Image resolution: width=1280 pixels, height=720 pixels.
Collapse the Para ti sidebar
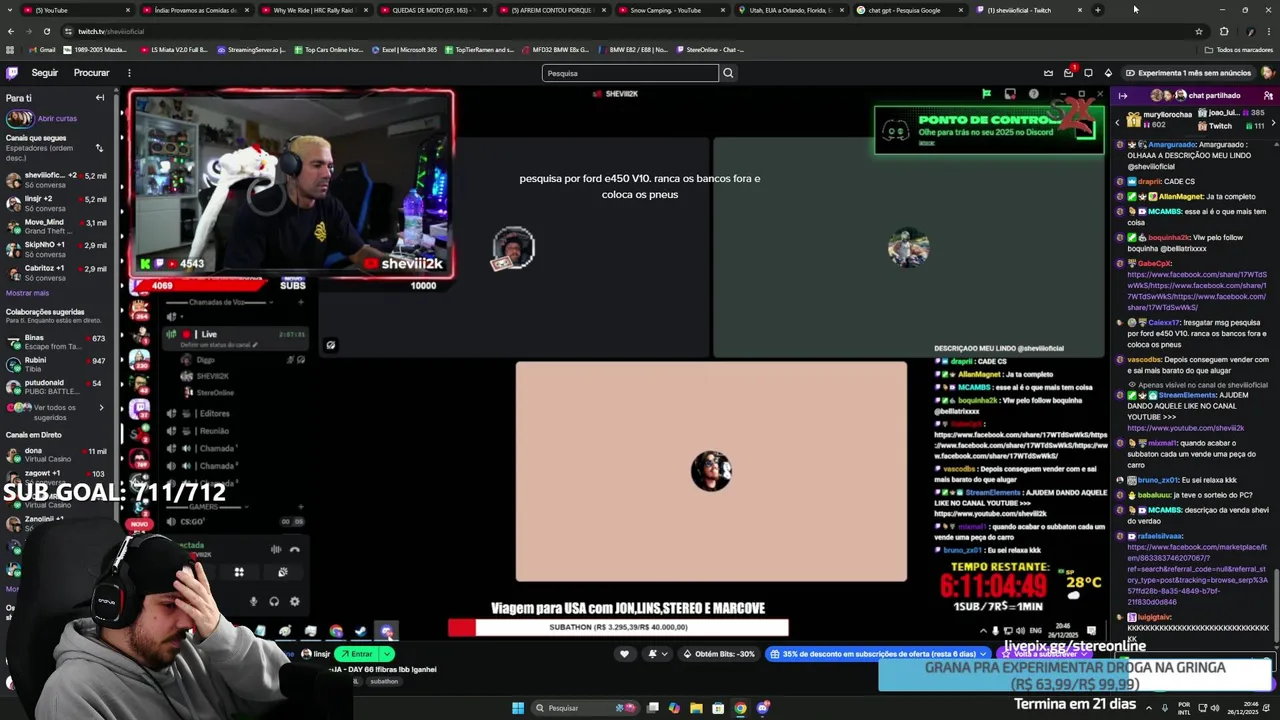[x=100, y=98]
